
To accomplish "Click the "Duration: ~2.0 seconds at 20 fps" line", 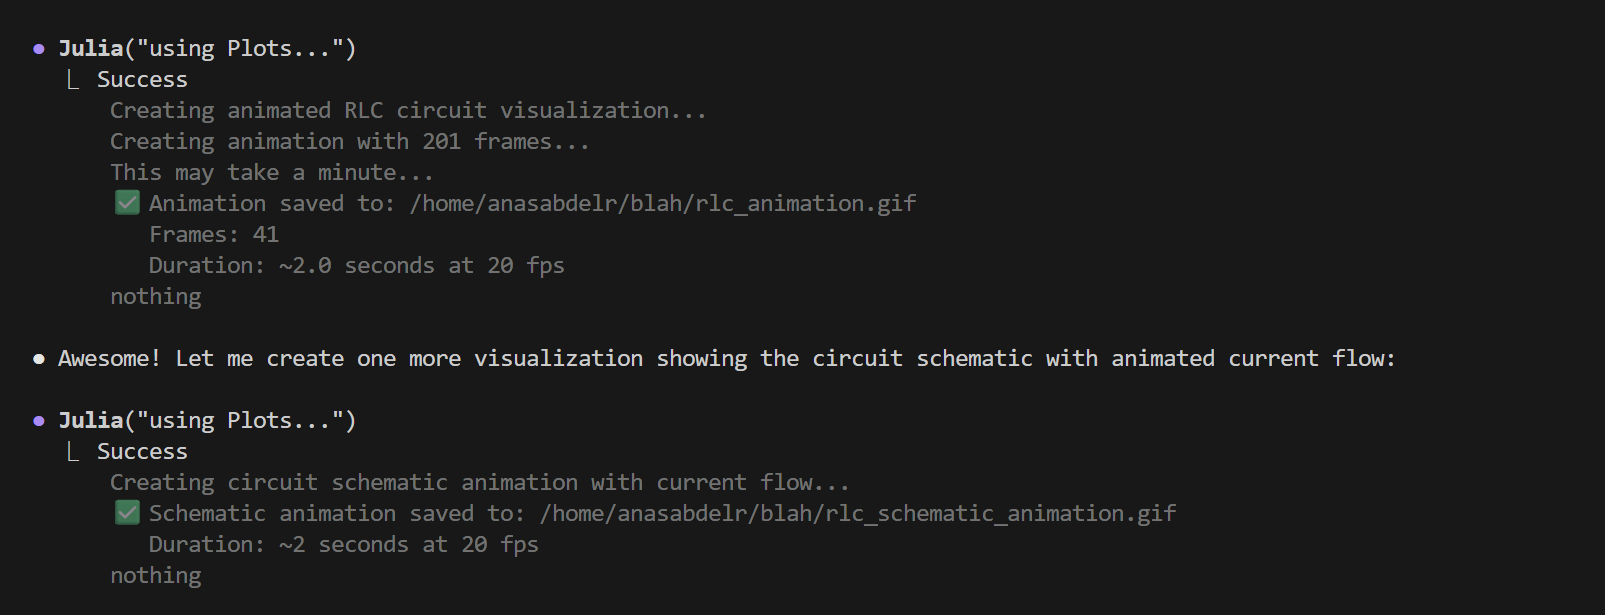I will tap(356, 266).
